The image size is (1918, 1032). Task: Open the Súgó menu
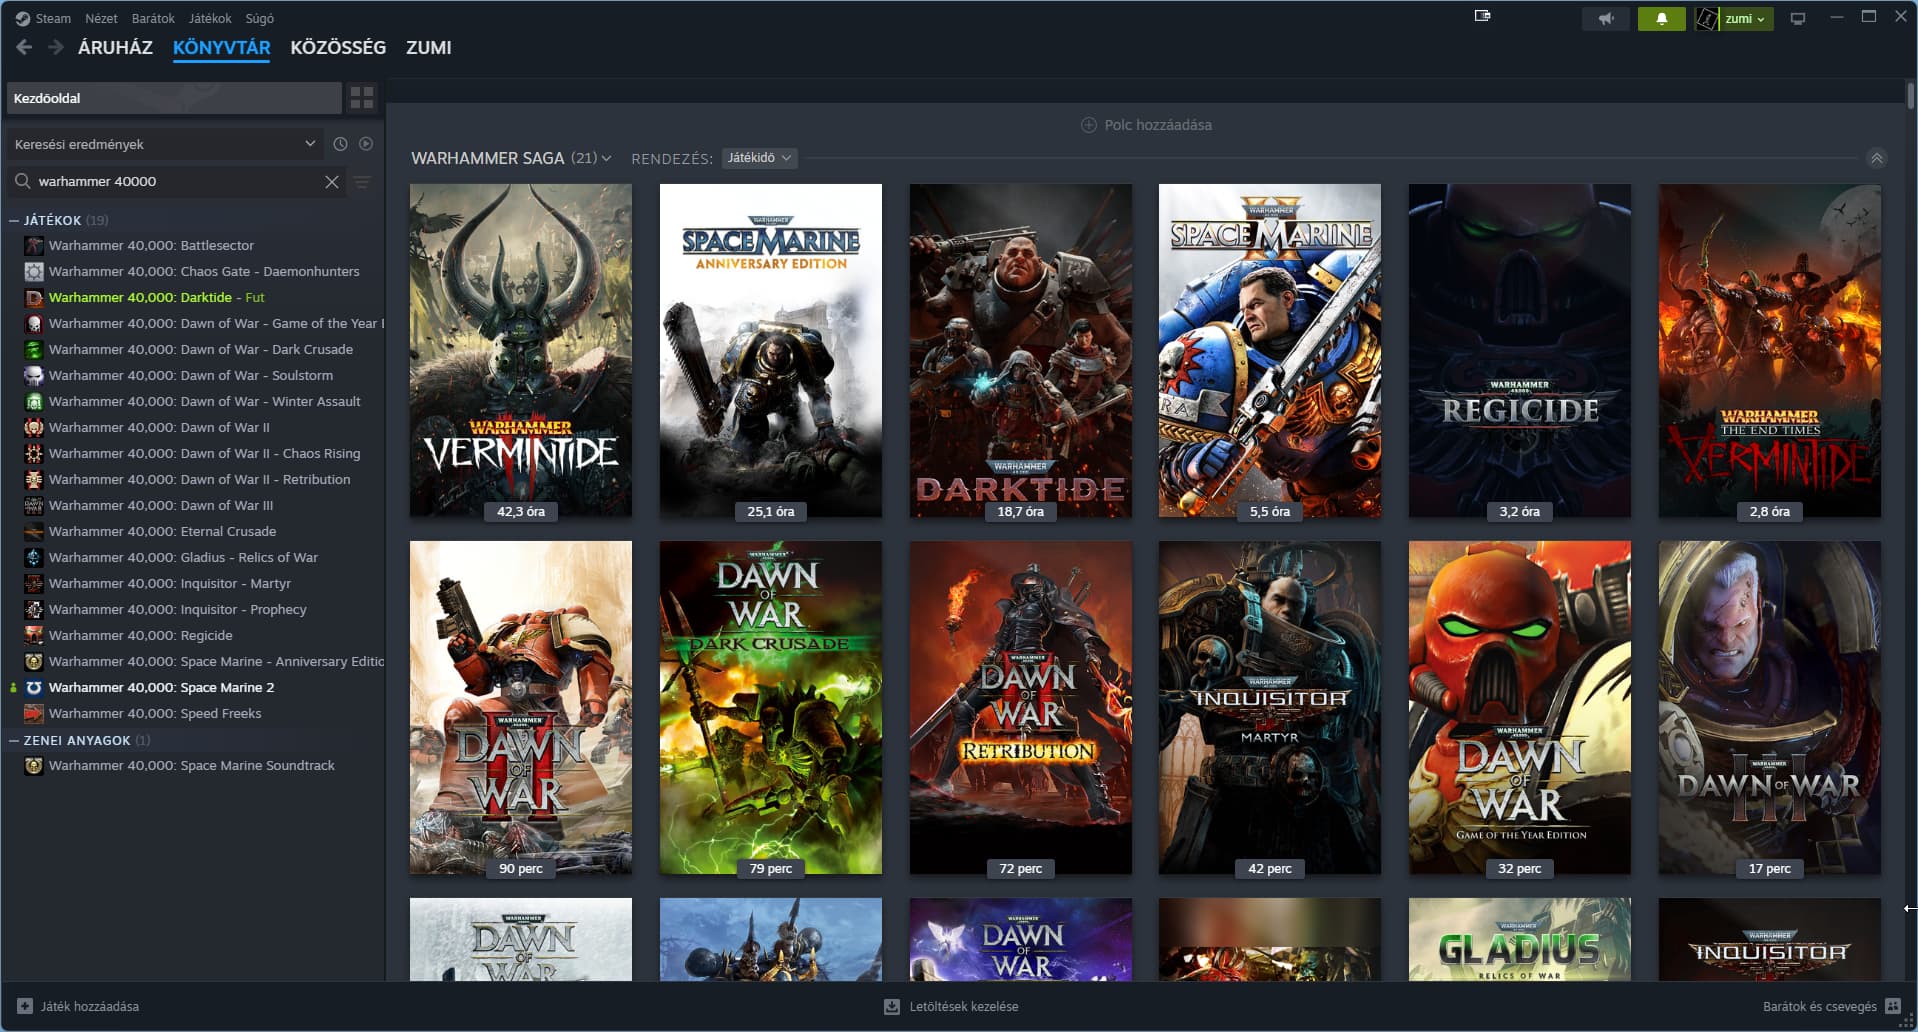(259, 18)
